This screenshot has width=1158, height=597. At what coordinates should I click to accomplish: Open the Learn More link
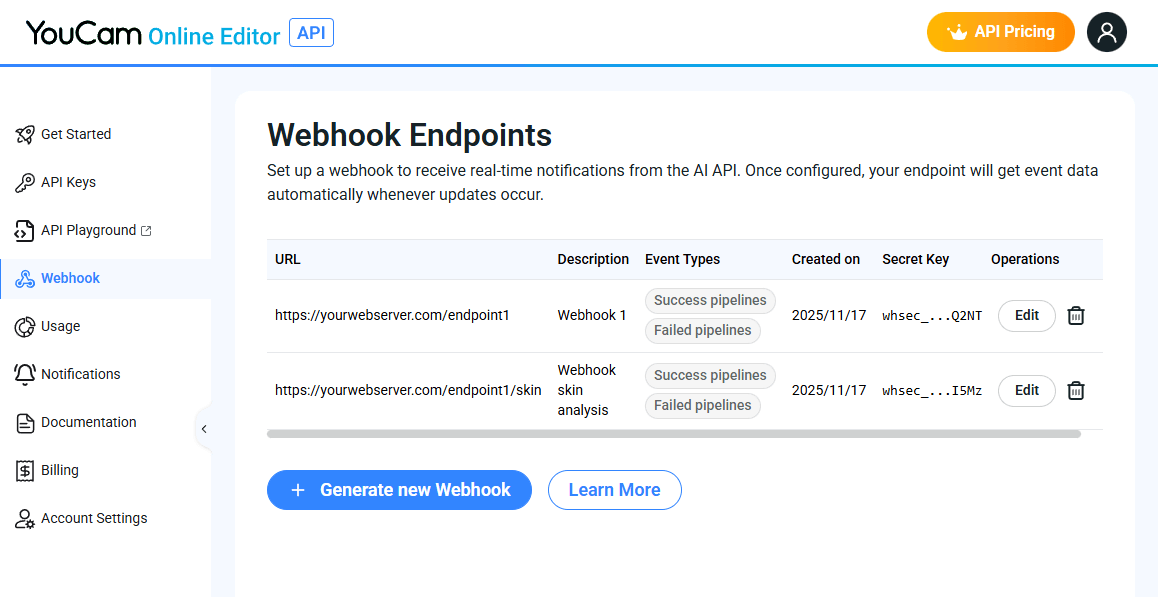click(x=614, y=490)
